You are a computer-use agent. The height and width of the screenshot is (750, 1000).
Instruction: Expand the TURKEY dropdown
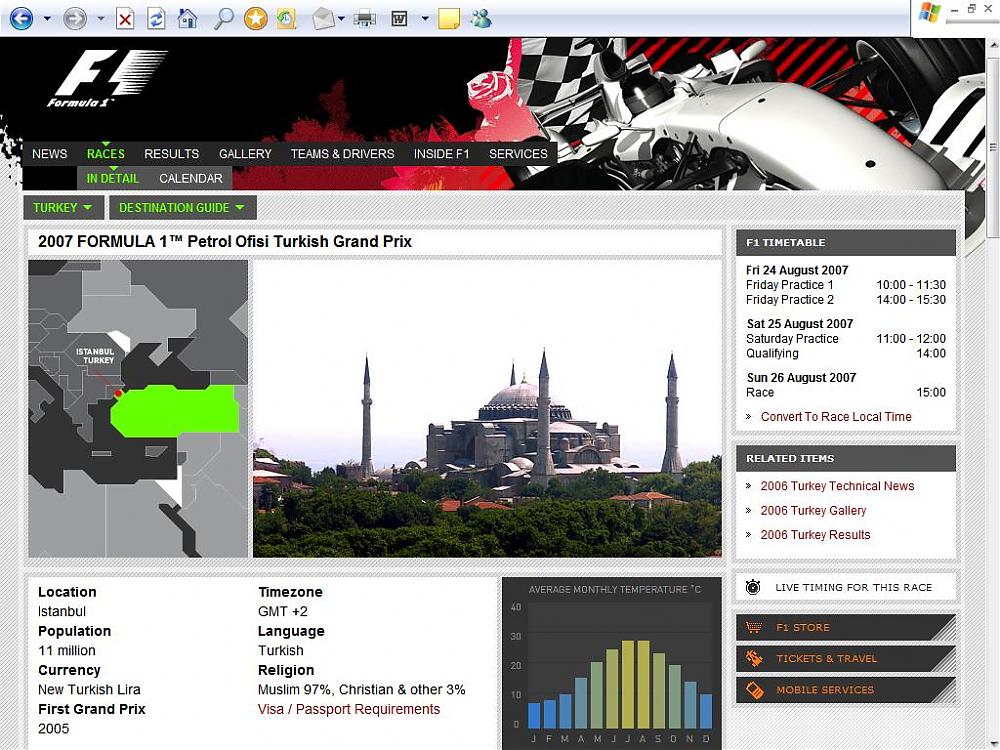click(63, 208)
